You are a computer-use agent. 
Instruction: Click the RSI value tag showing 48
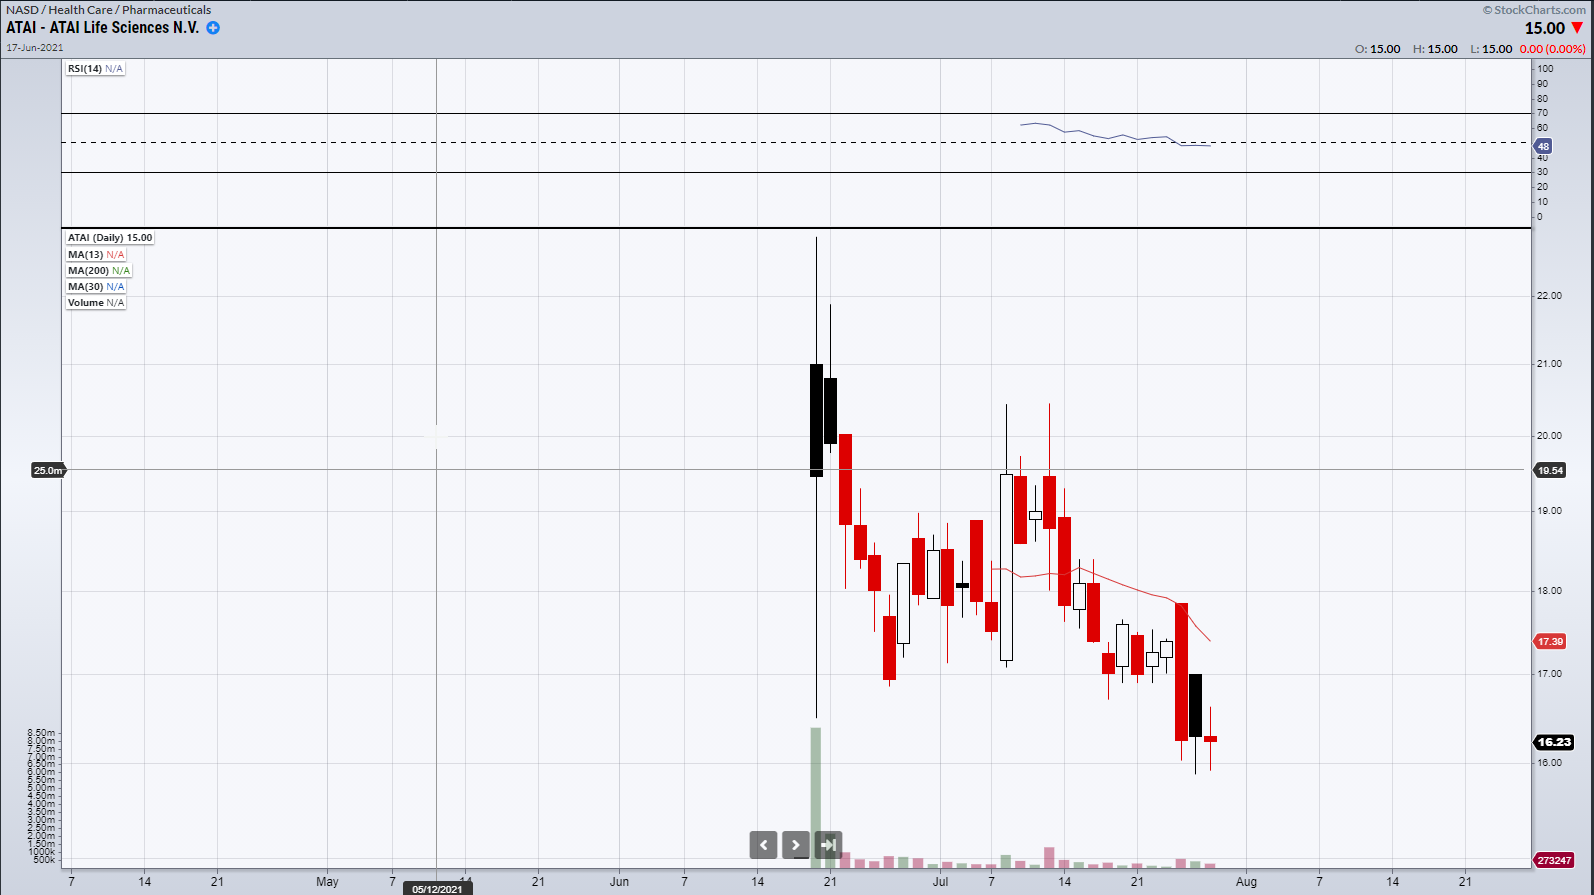(x=1543, y=146)
